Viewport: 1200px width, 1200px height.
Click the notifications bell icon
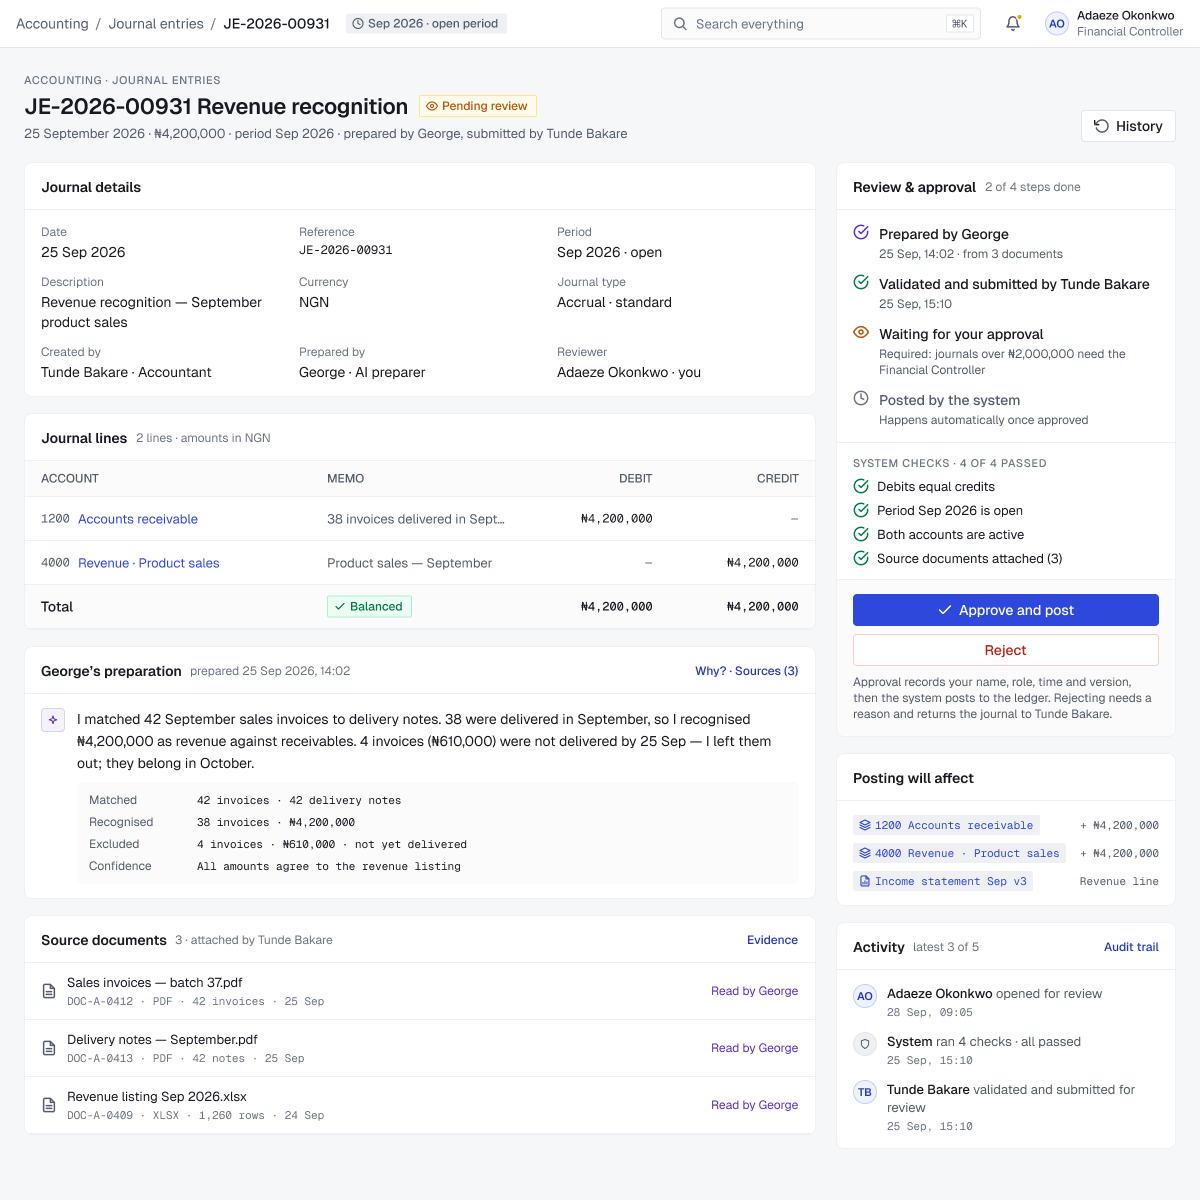pos(1013,23)
